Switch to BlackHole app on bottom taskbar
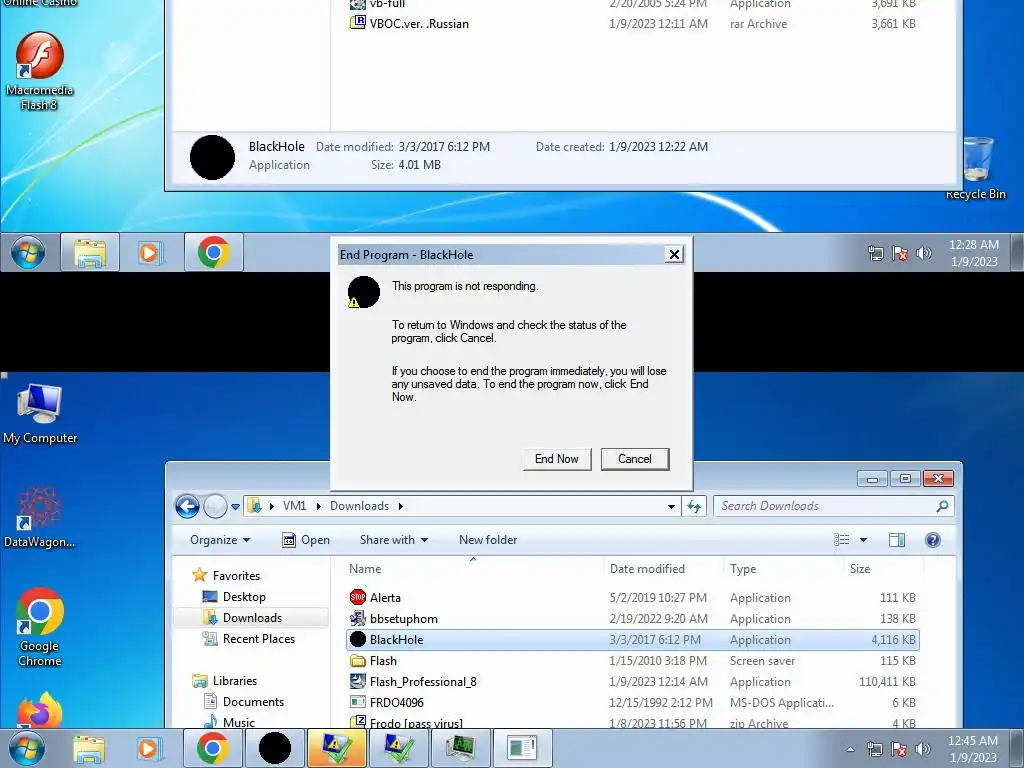 pyautogui.click(x=274, y=748)
